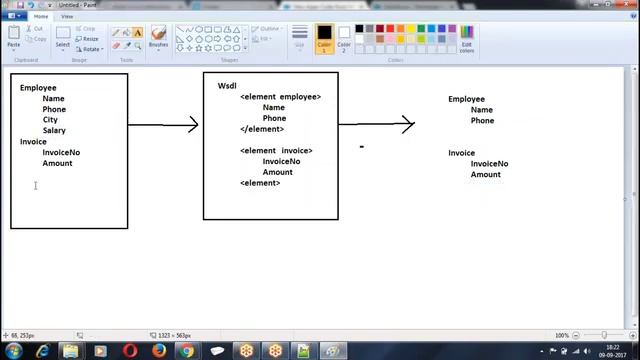This screenshot has height=360, width=640.
Task: Choose the Curve shape
Action: [189, 30]
